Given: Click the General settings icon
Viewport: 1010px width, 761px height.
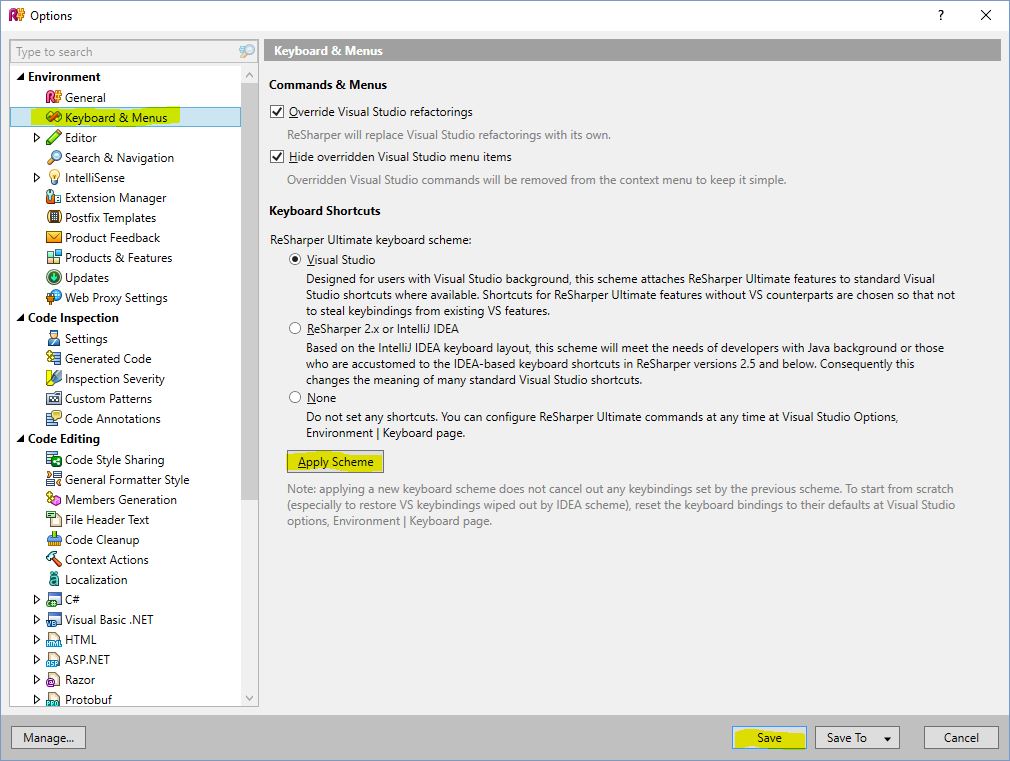Looking at the screenshot, I should tap(53, 97).
